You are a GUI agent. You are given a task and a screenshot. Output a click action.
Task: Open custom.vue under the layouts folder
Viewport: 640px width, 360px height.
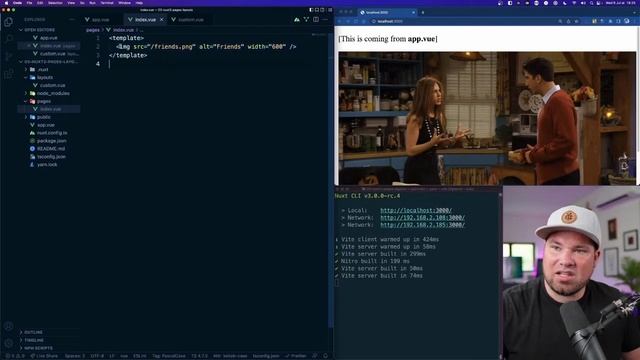pos(49,85)
